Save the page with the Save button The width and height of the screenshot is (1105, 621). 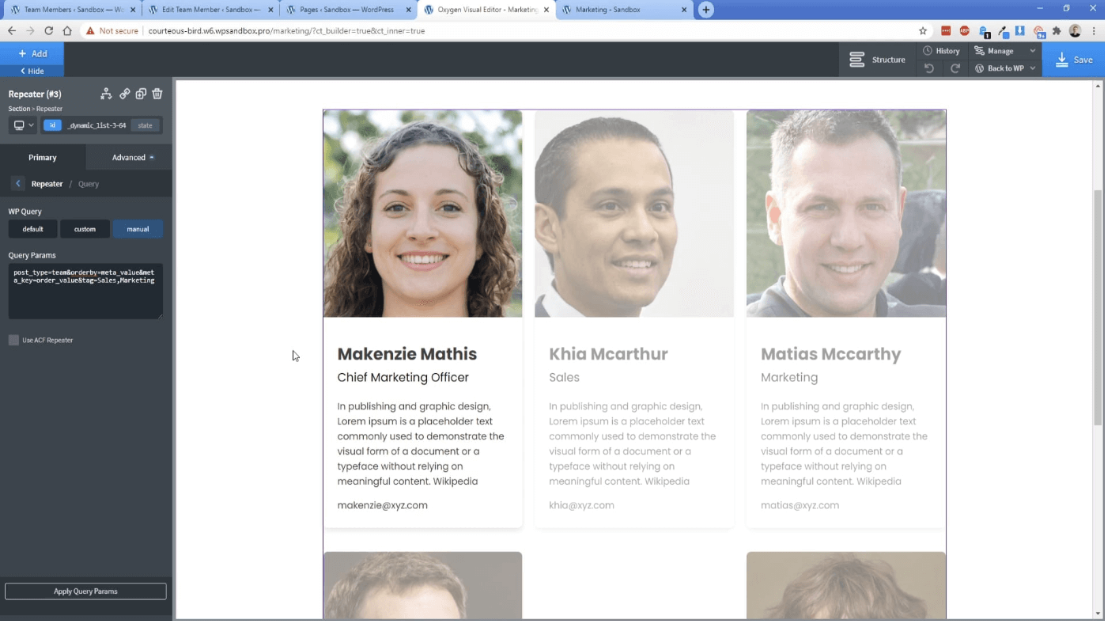click(1074, 60)
